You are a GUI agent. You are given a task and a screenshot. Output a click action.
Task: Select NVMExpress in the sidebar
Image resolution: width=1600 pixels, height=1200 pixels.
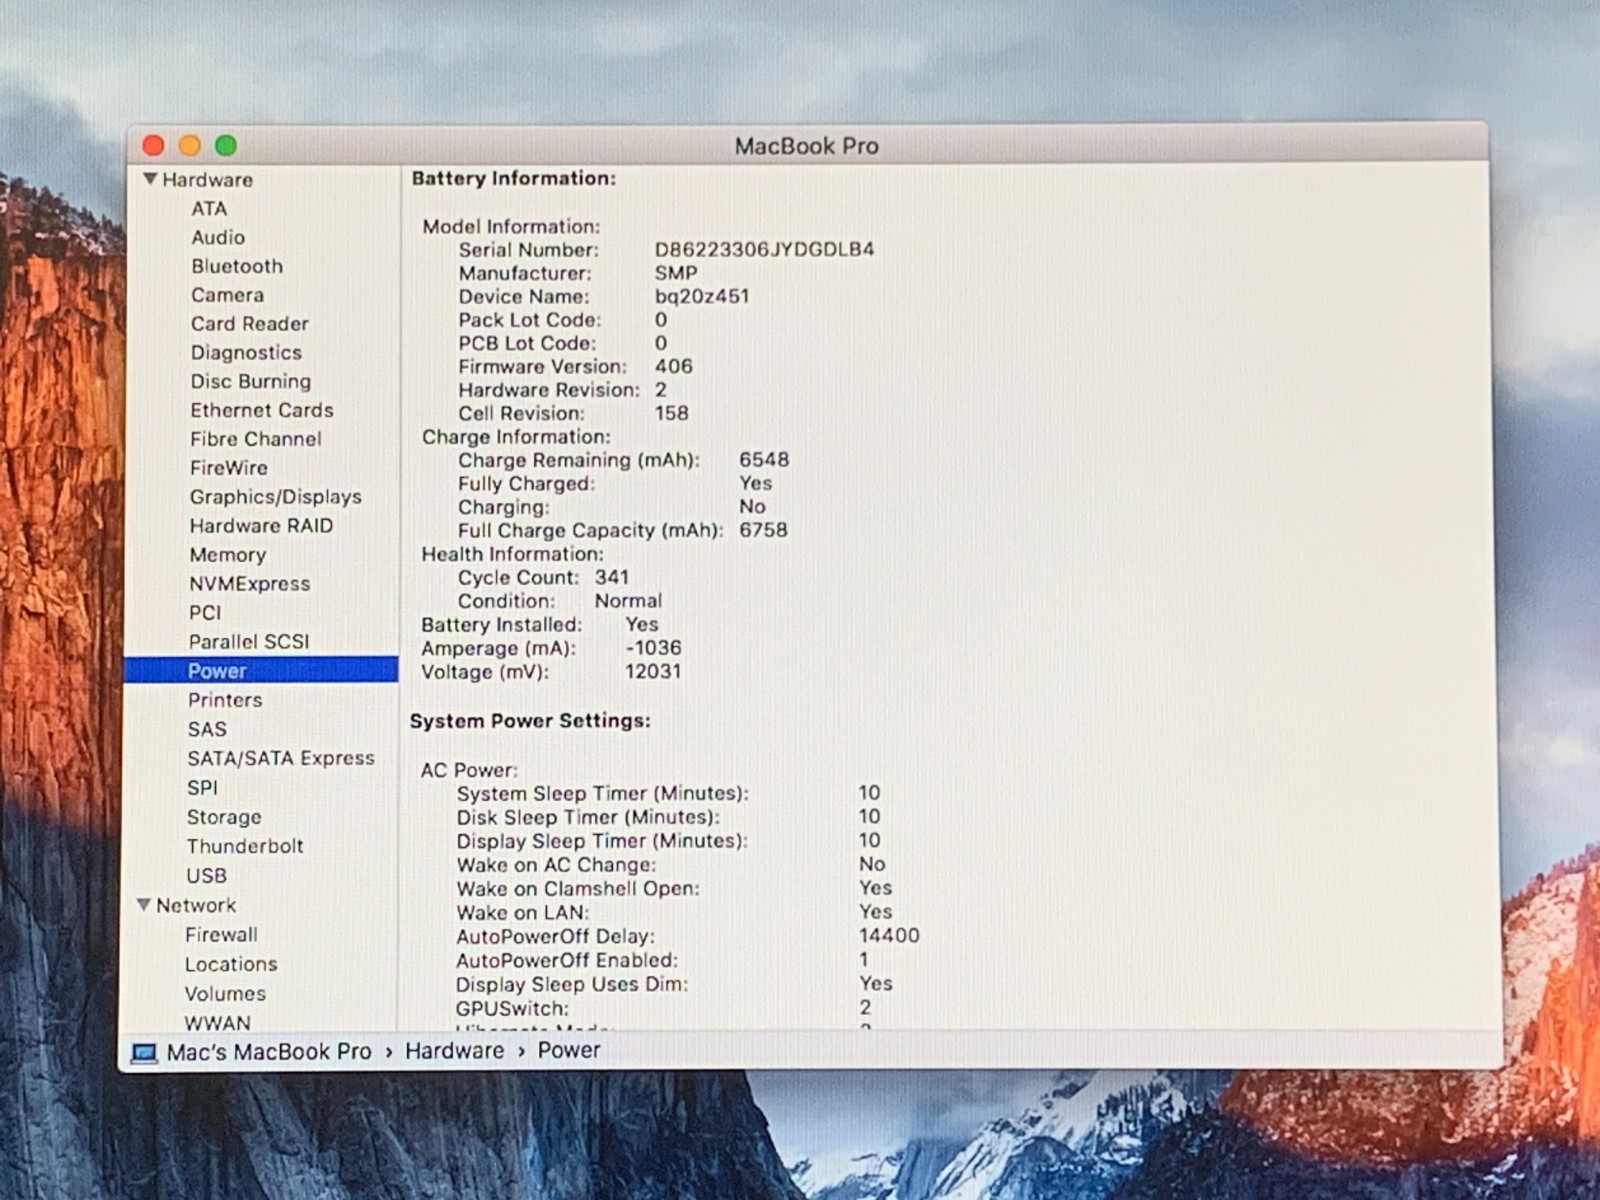coord(250,584)
